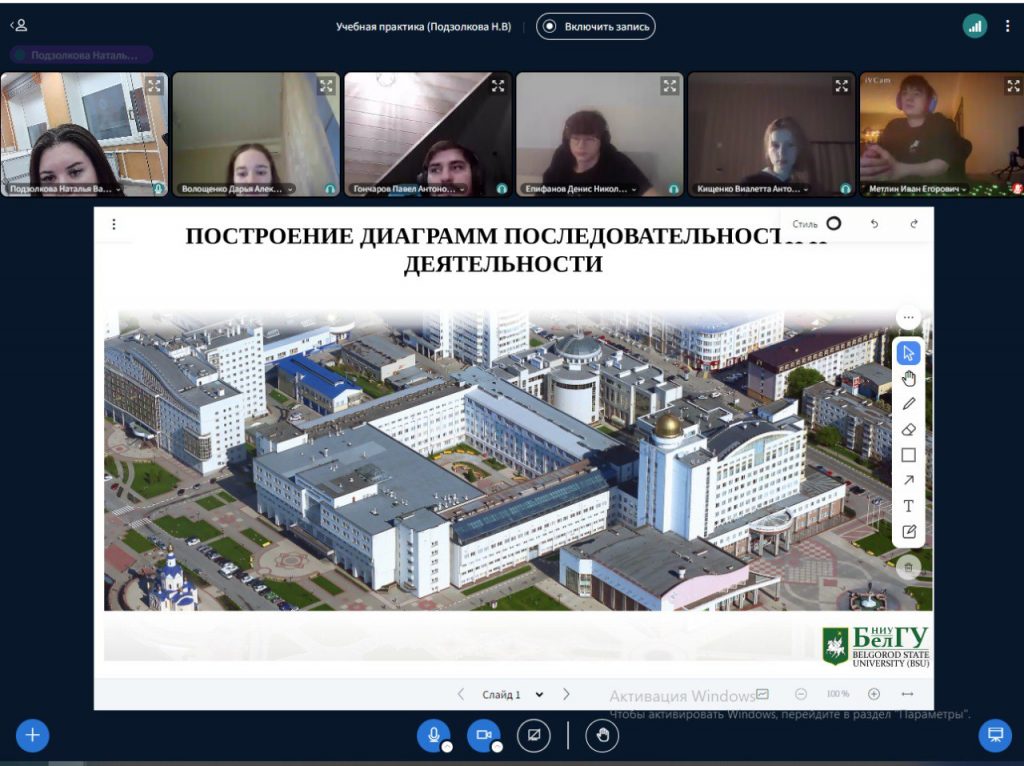Click the trash delete annotations icon

coord(908,567)
